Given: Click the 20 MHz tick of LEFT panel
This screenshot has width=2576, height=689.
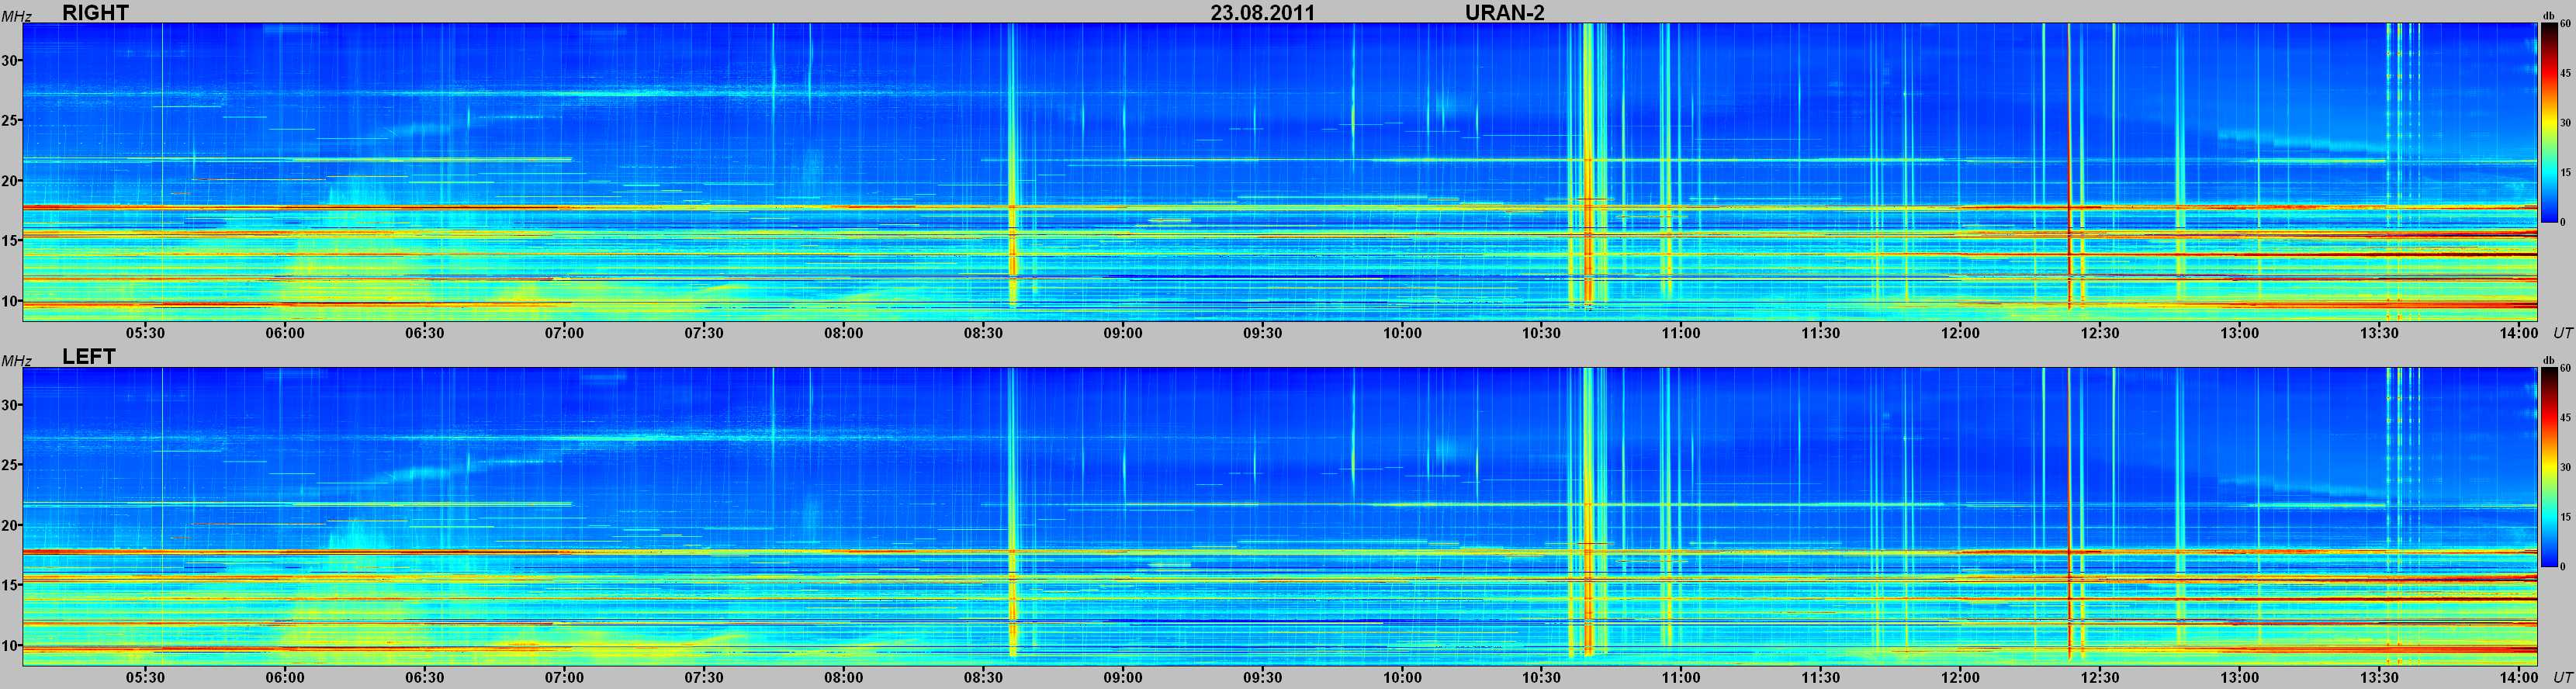Looking at the screenshot, I should [x=10, y=525].
